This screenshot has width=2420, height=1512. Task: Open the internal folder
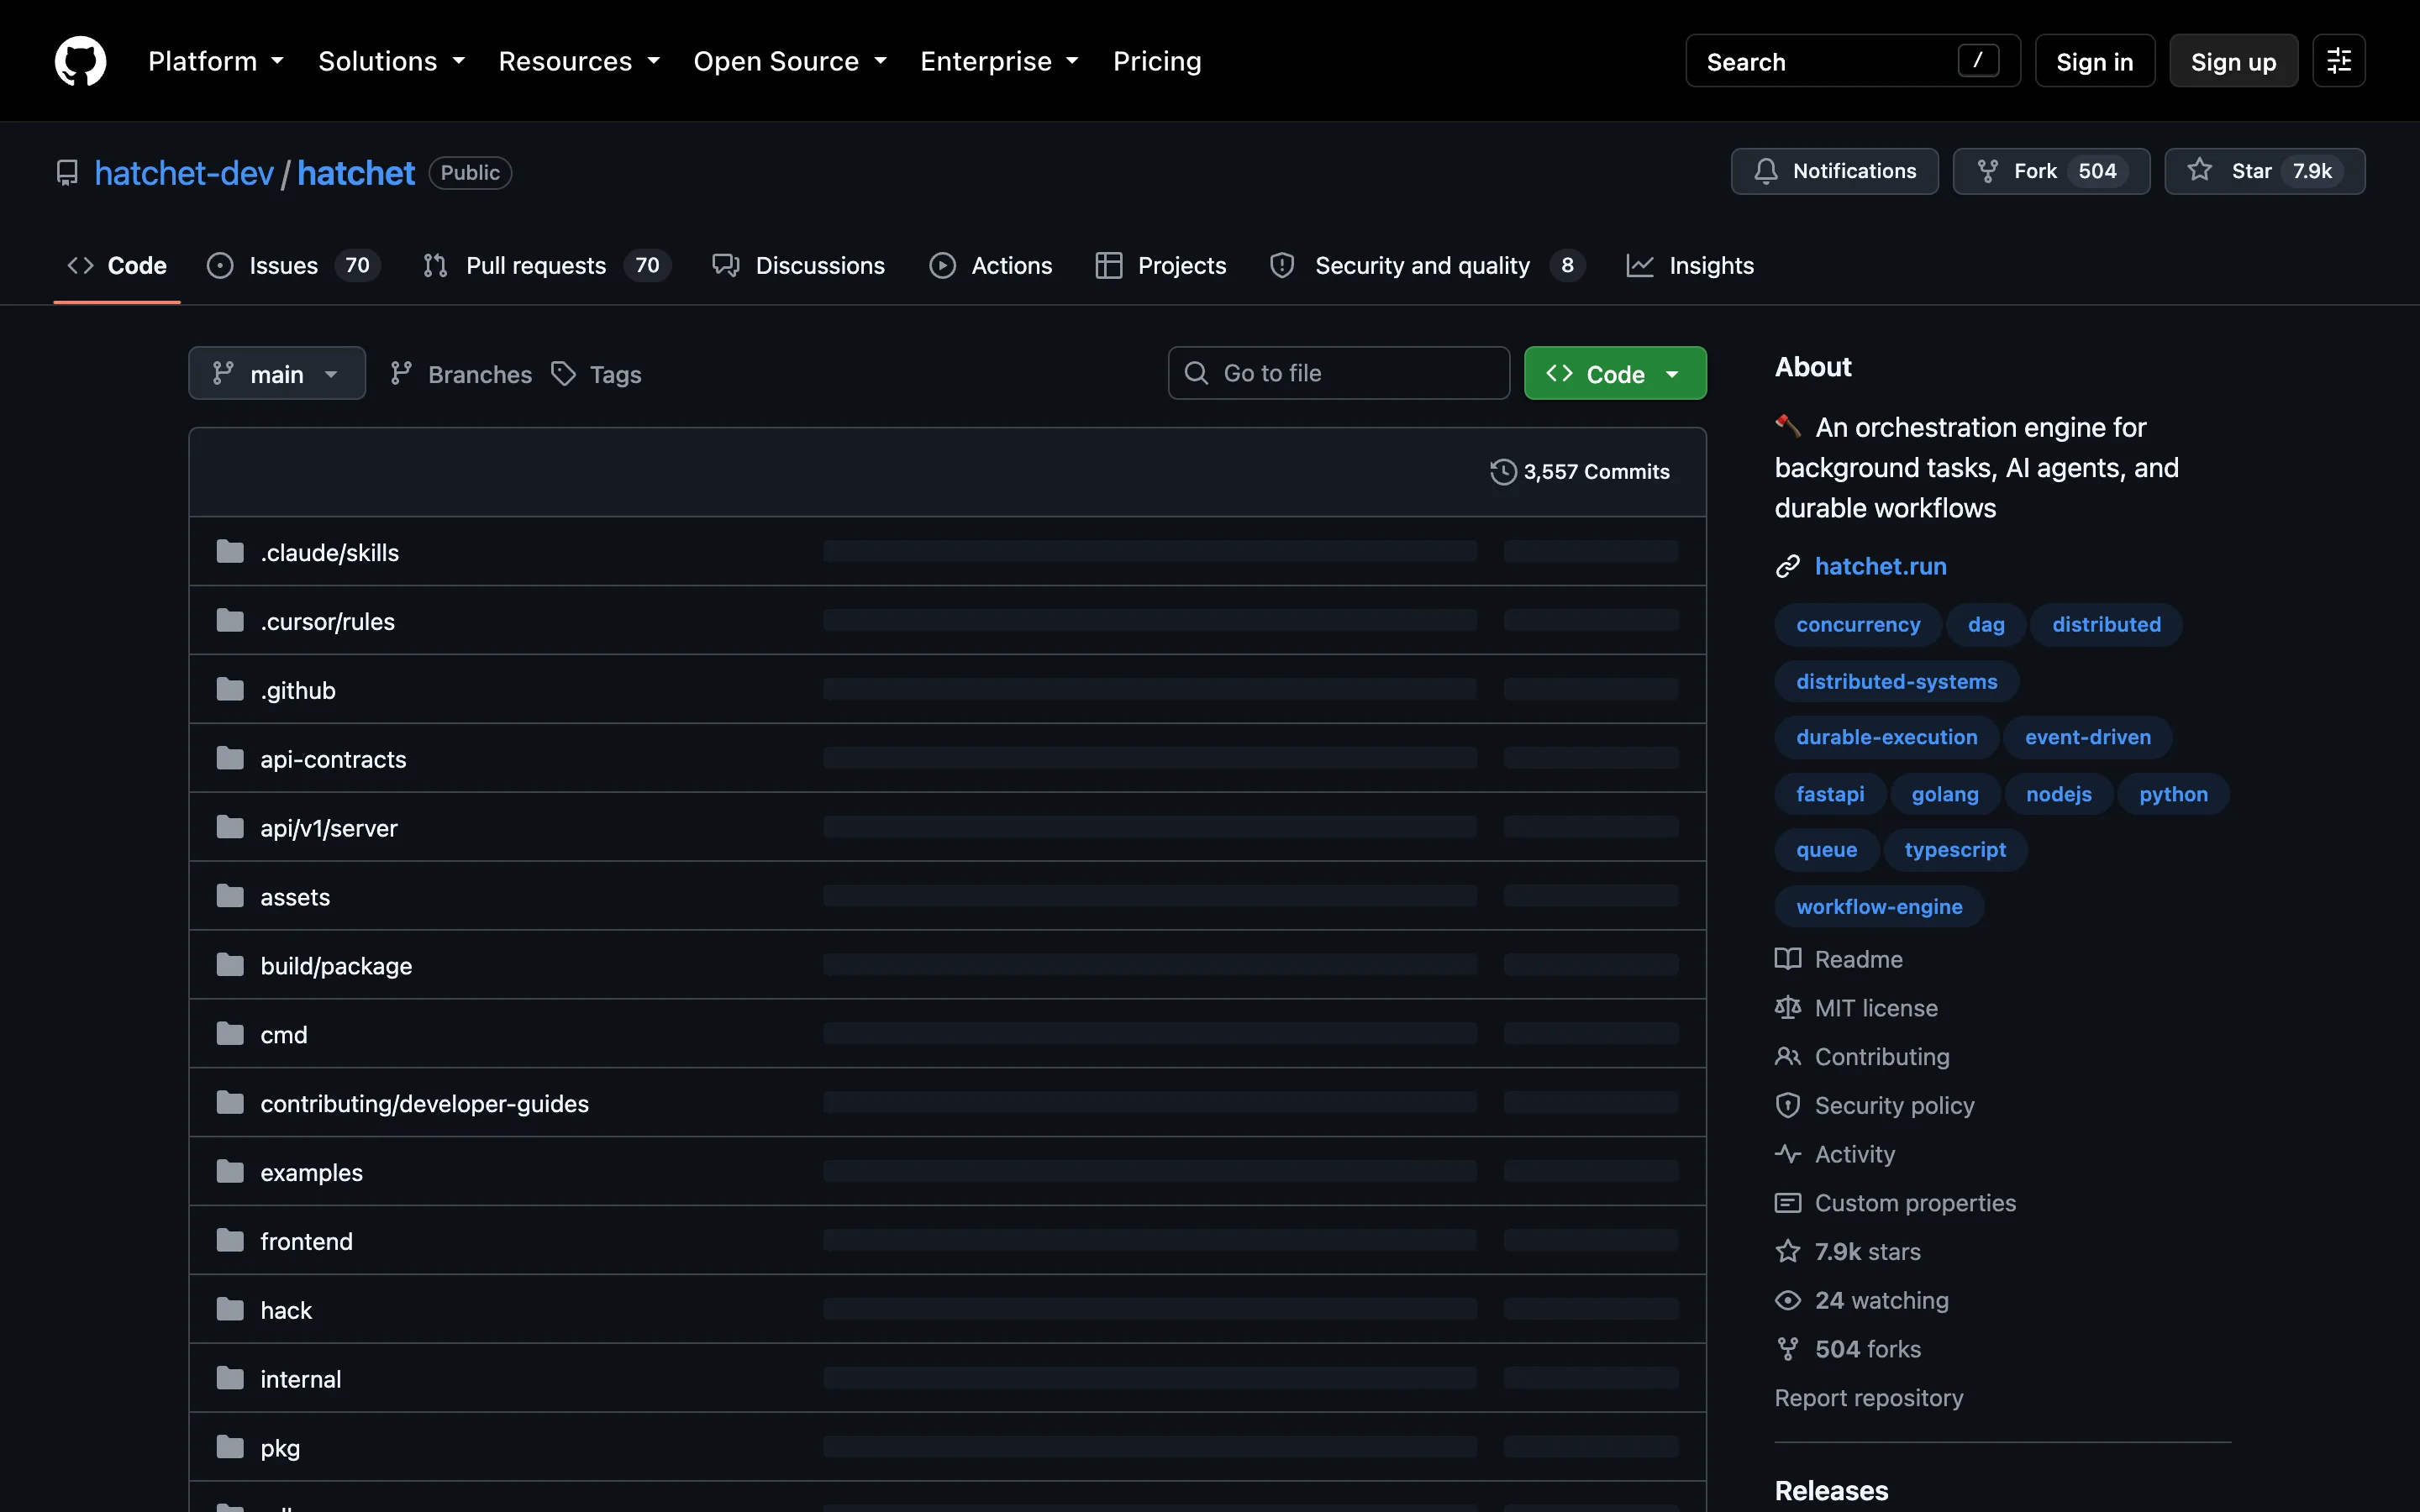coord(300,1379)
